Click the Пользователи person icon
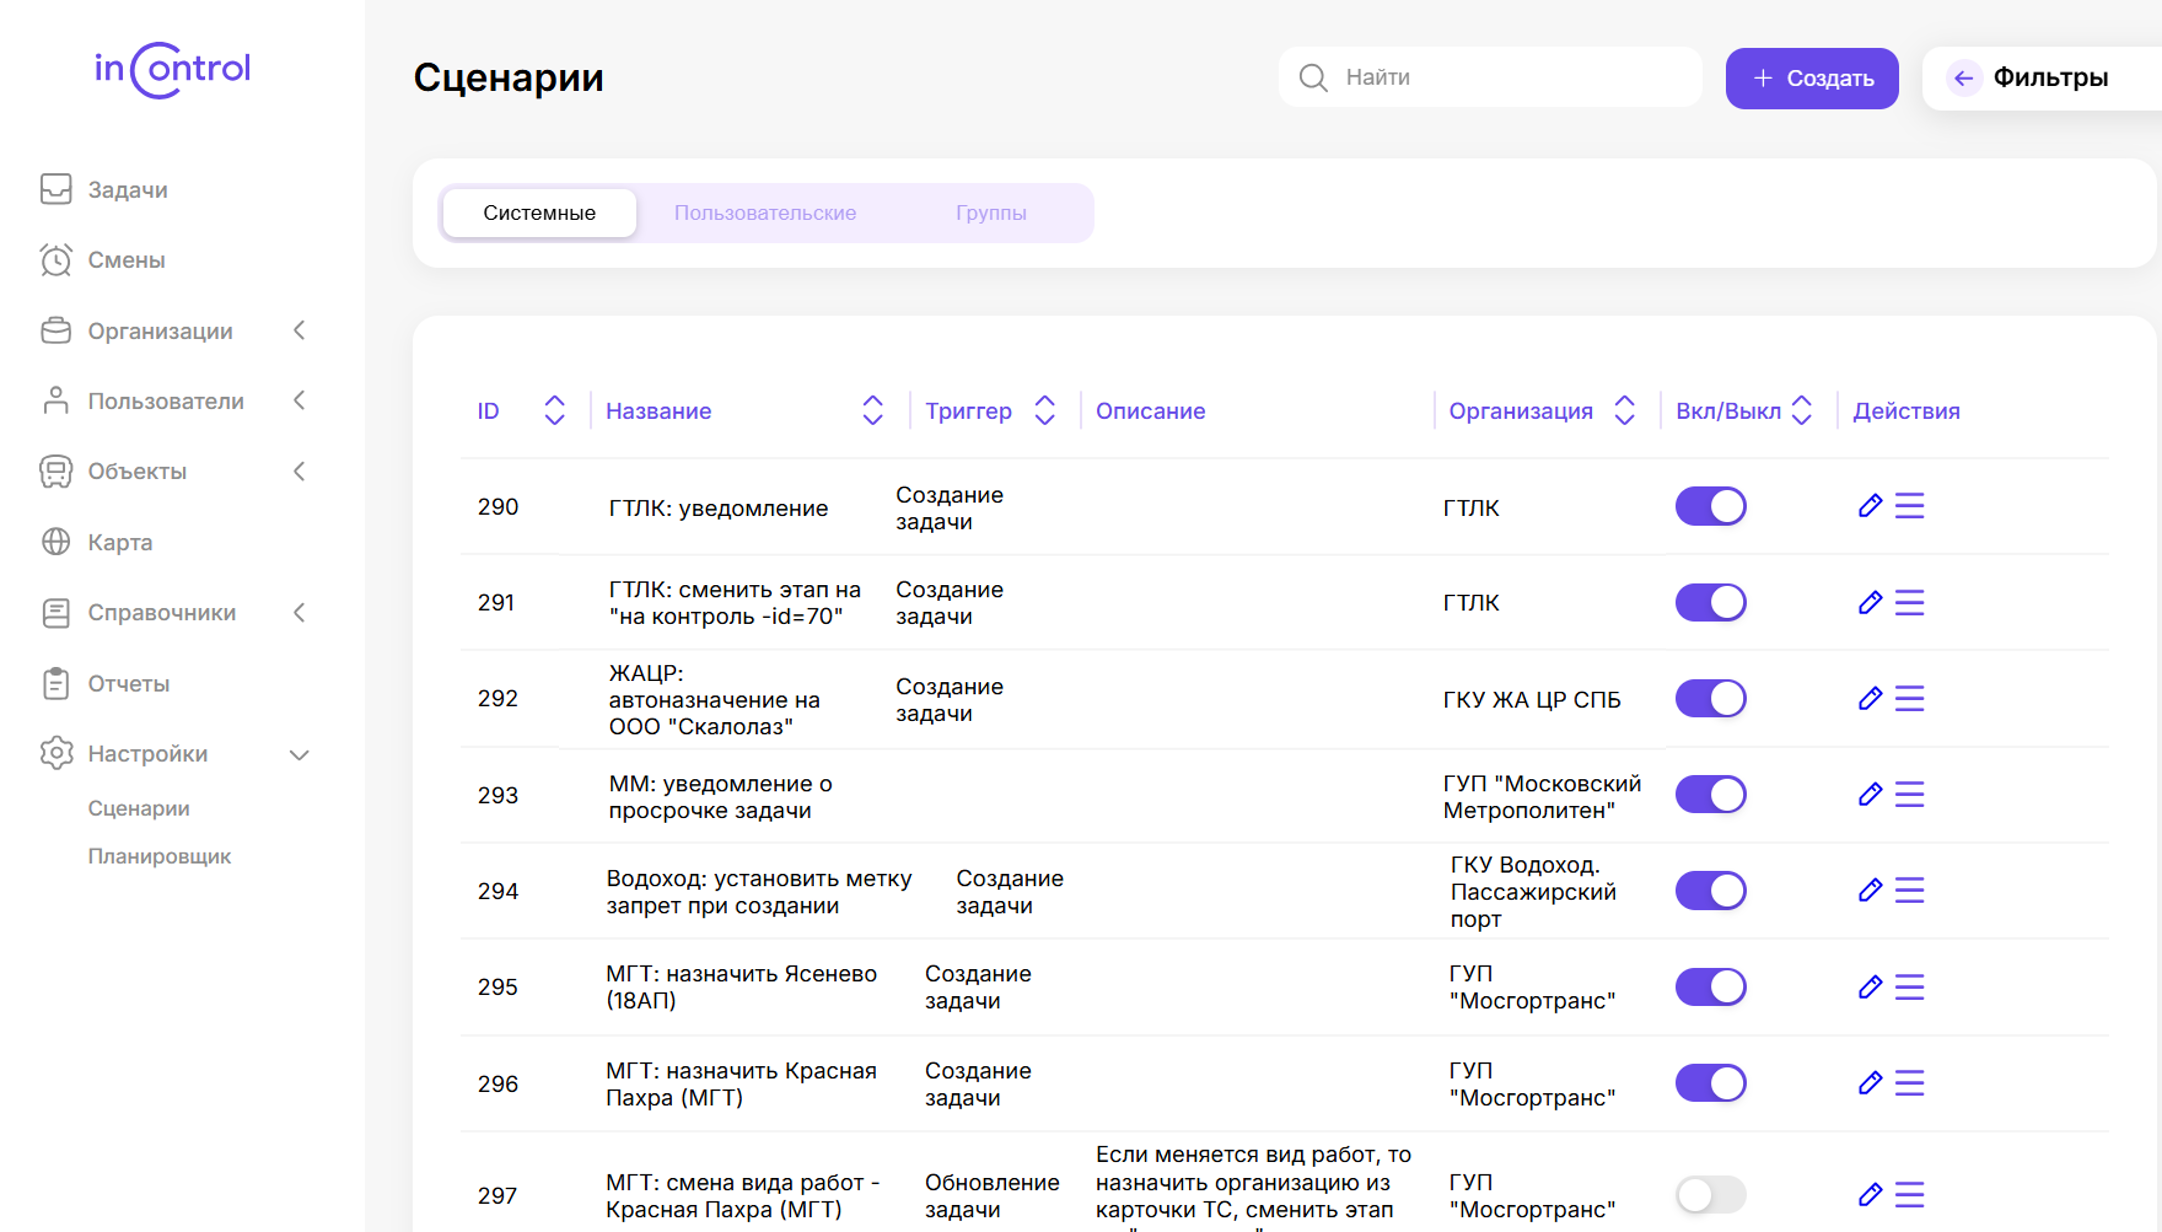 [x=56, y=401]
